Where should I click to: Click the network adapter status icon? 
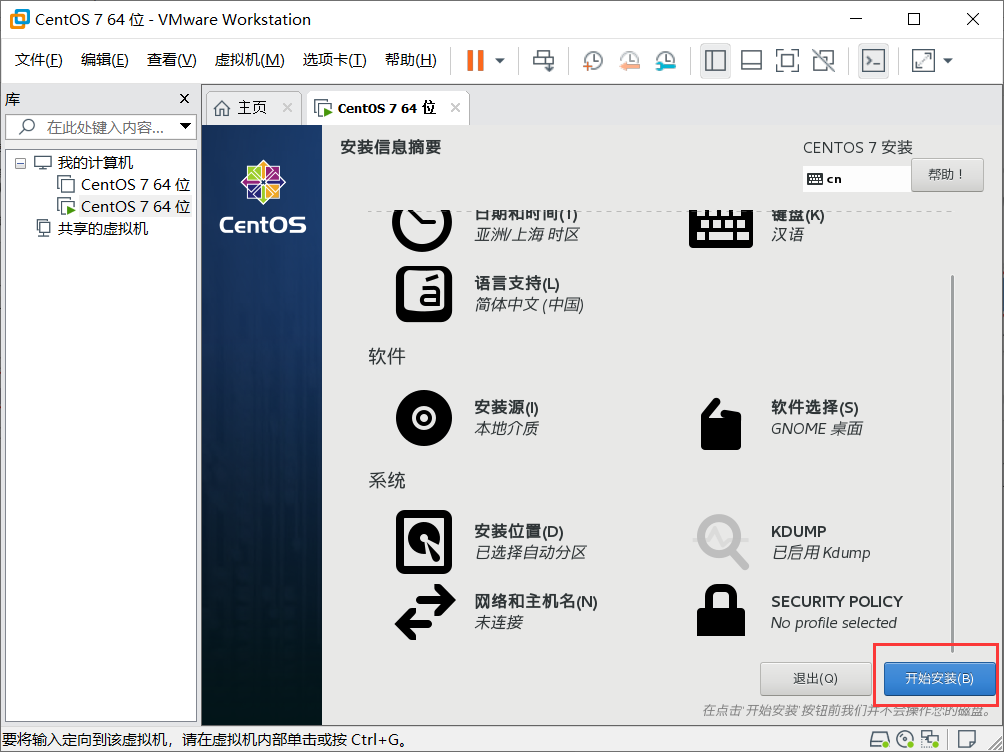[930, 740]
